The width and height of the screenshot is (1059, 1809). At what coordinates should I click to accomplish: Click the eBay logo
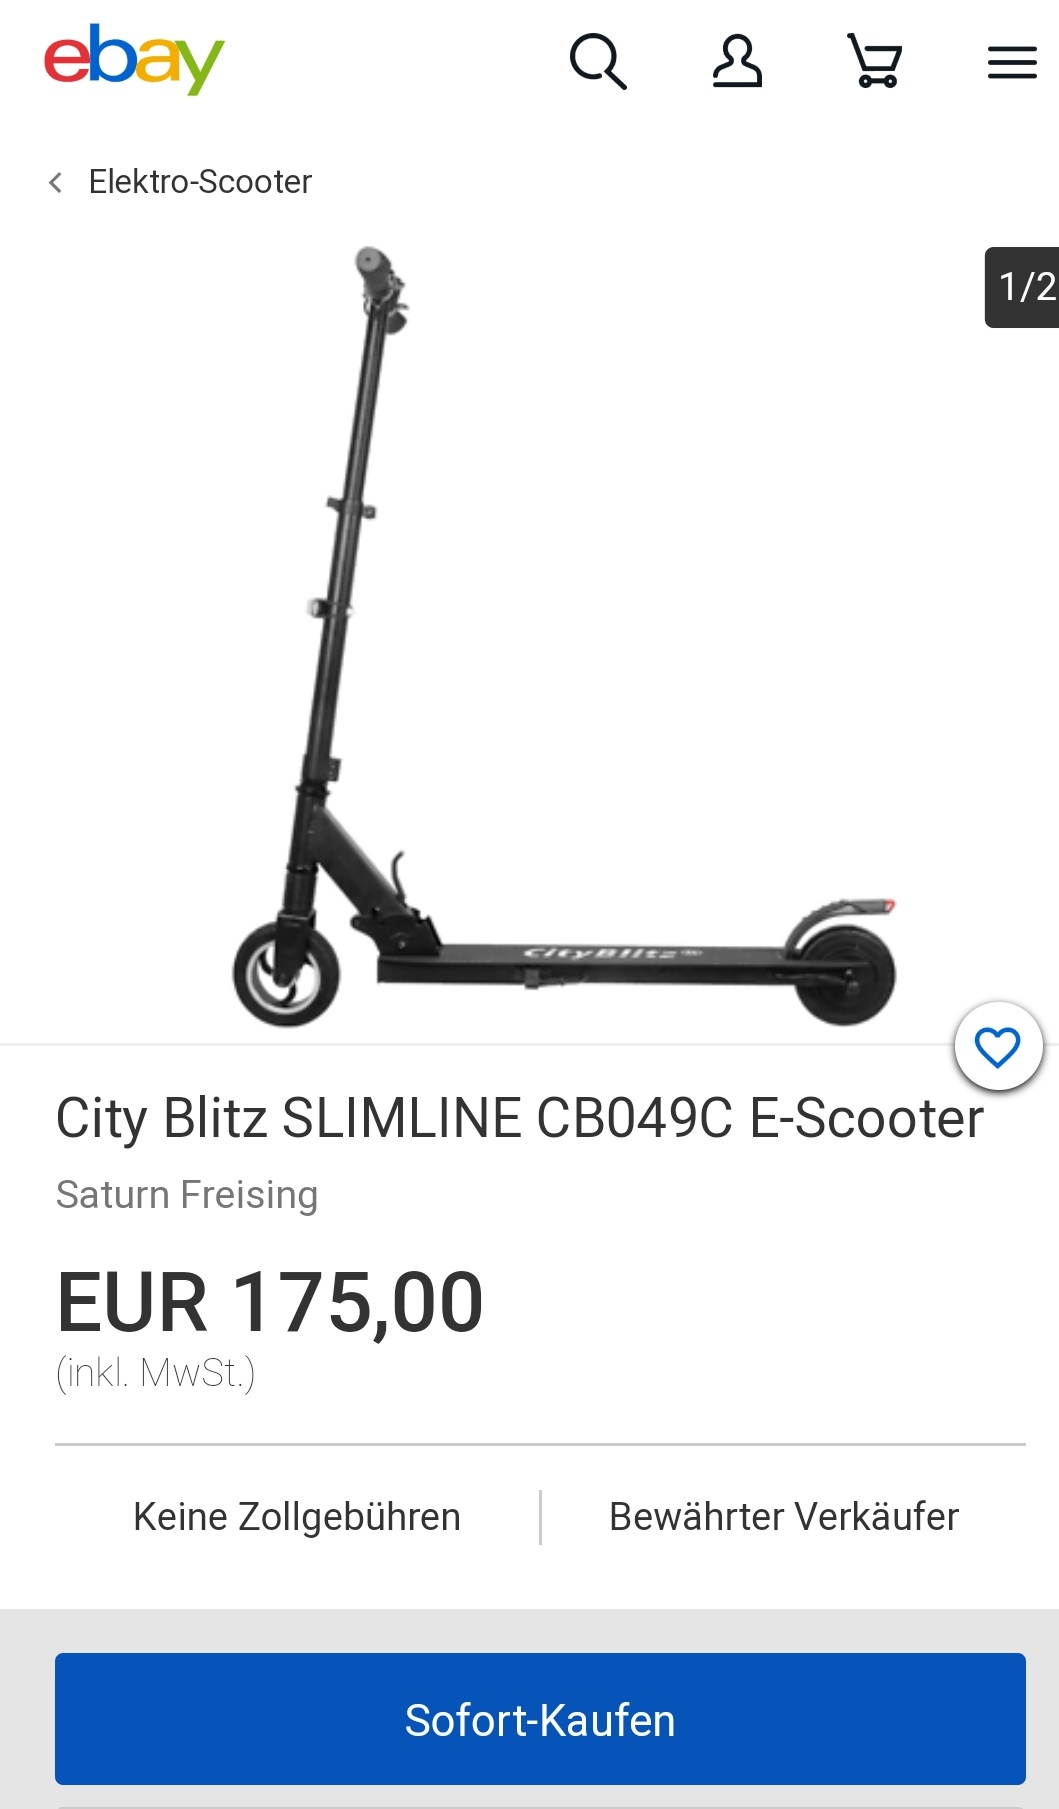(x=134, y=59)
